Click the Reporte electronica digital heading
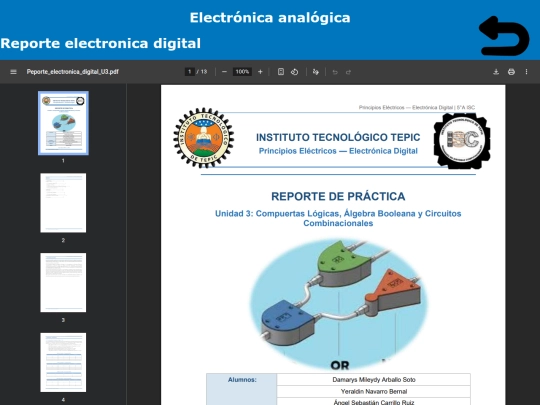This screenshot has height=405, width=540. point(101,43)
